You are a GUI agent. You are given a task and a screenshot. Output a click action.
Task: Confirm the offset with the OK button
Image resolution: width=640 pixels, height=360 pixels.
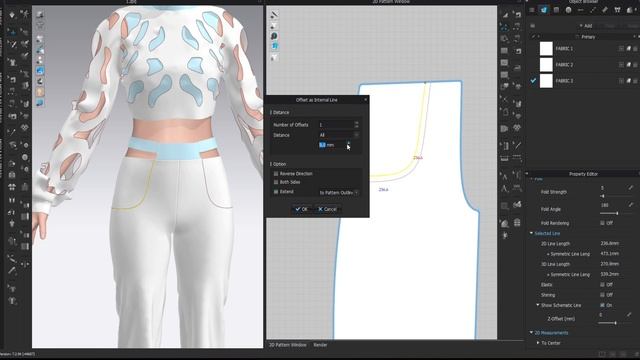point(302,209)
